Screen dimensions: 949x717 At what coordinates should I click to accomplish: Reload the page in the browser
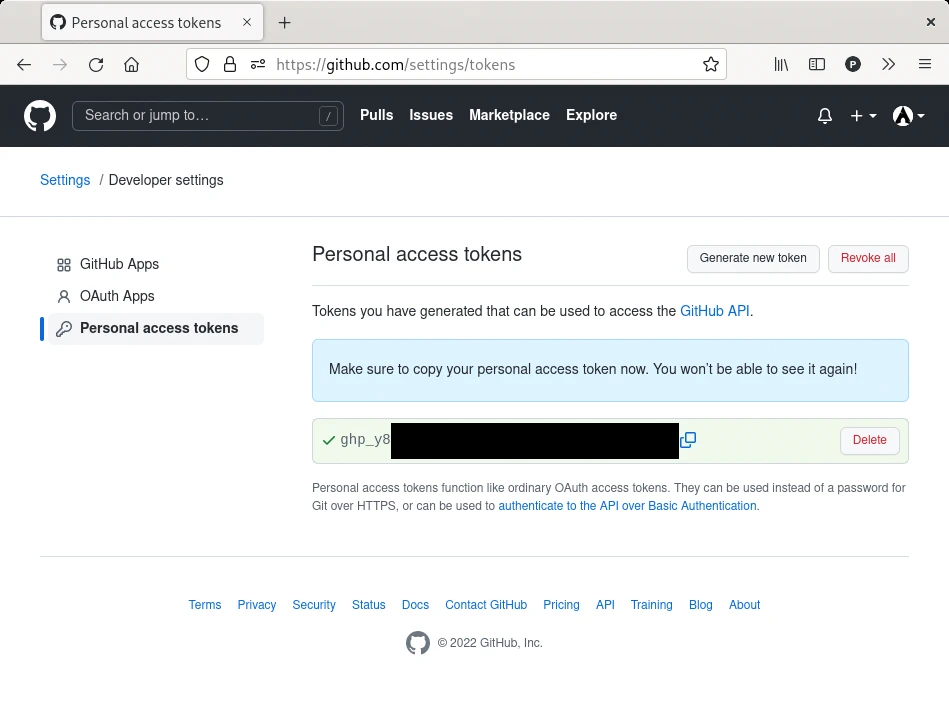pos(96,65)
